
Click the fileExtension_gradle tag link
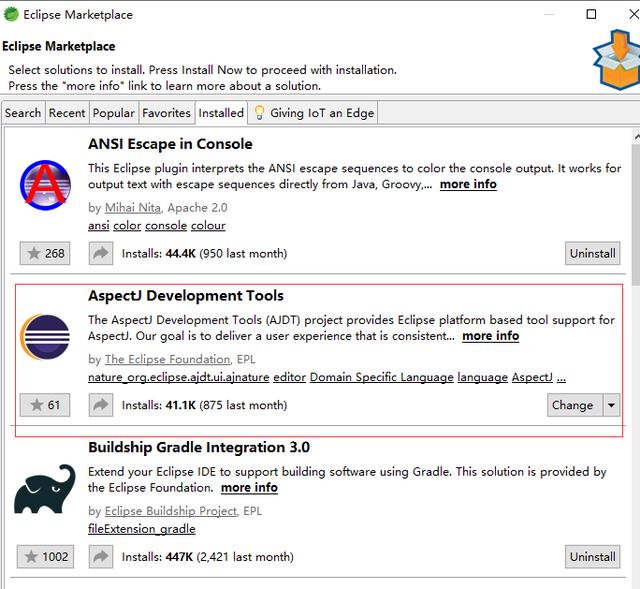[x=142, y=529]
